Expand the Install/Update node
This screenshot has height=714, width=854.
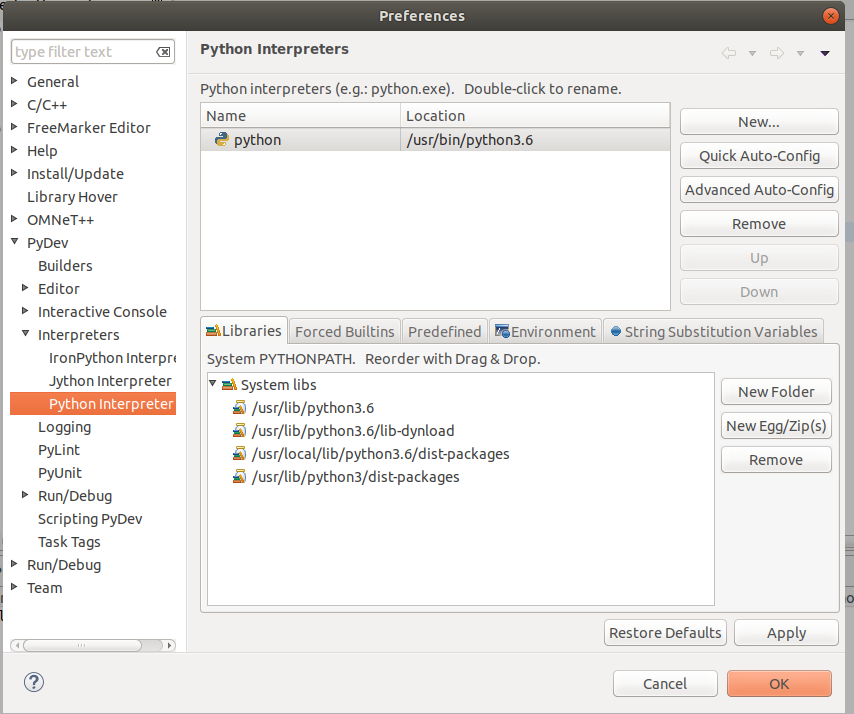(15, 173)
